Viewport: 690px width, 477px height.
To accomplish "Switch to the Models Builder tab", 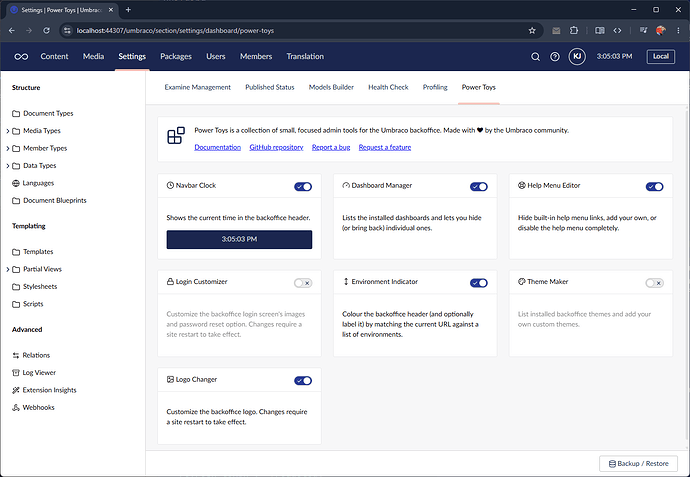I will (331, 87).
